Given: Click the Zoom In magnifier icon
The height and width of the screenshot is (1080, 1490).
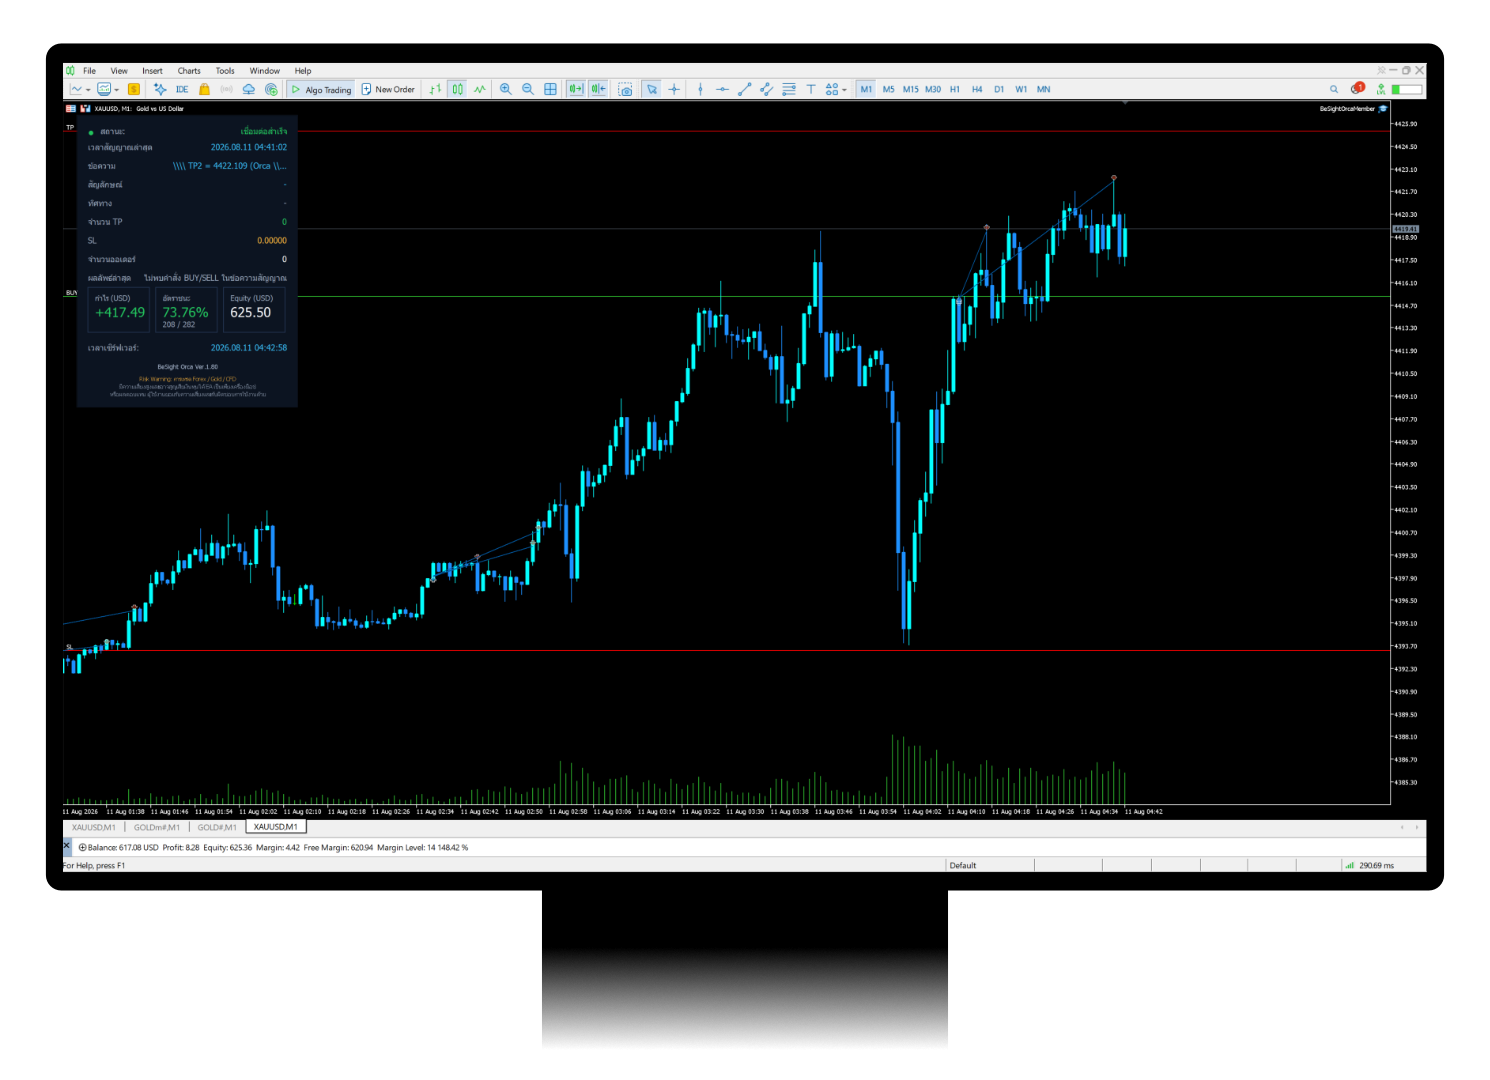Looking at the screenshot, I should pos(506,89).
